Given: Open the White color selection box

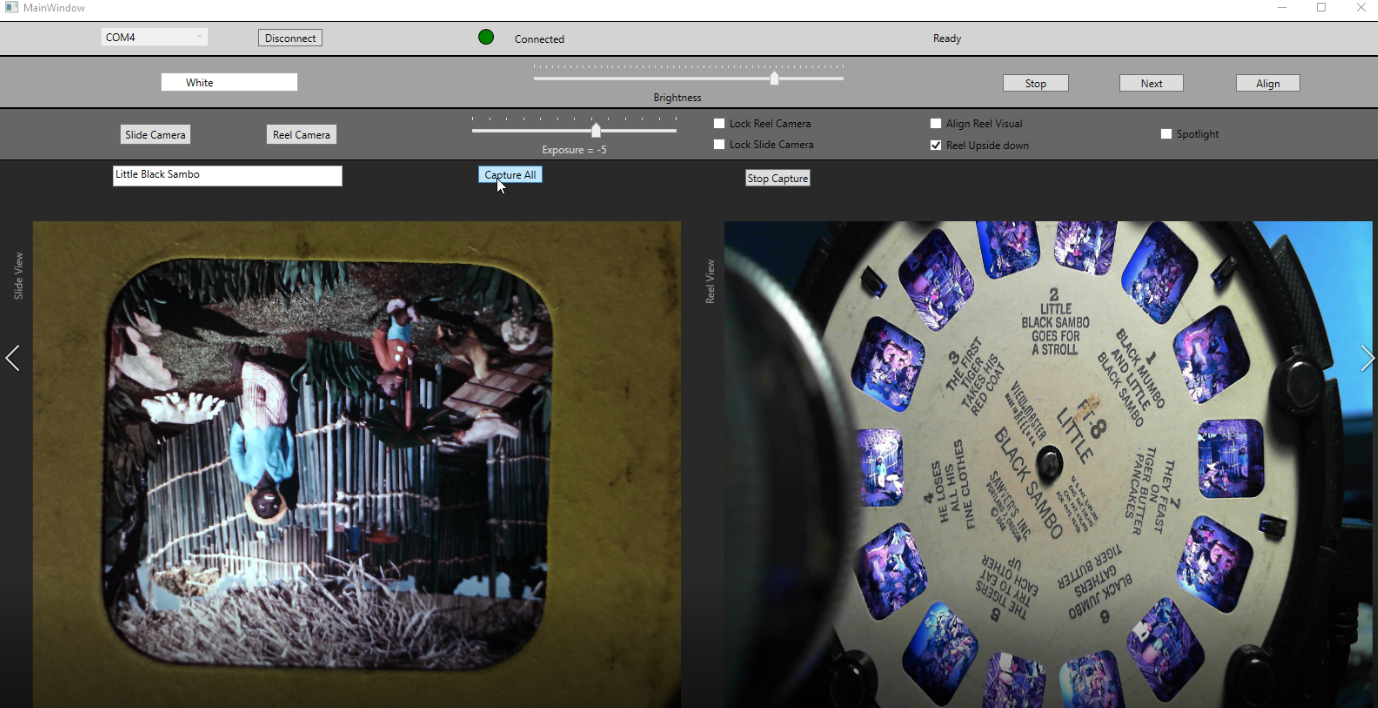Looking at the screenshot, I should click(x=229, y=82).
